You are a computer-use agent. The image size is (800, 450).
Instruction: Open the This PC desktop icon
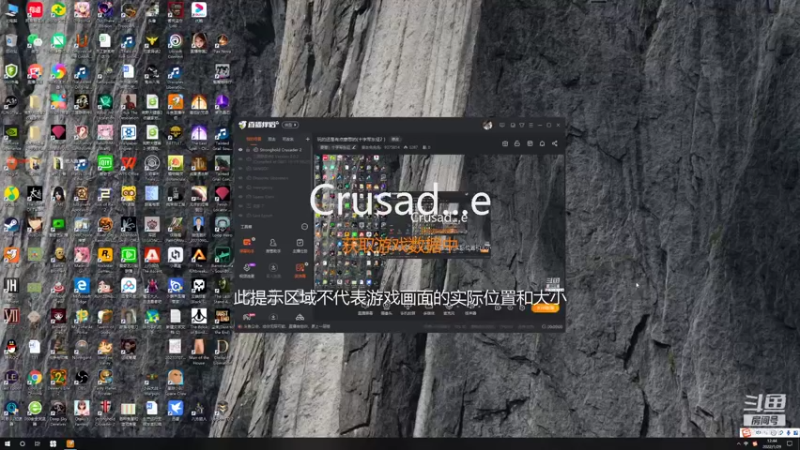click(11, 10)
